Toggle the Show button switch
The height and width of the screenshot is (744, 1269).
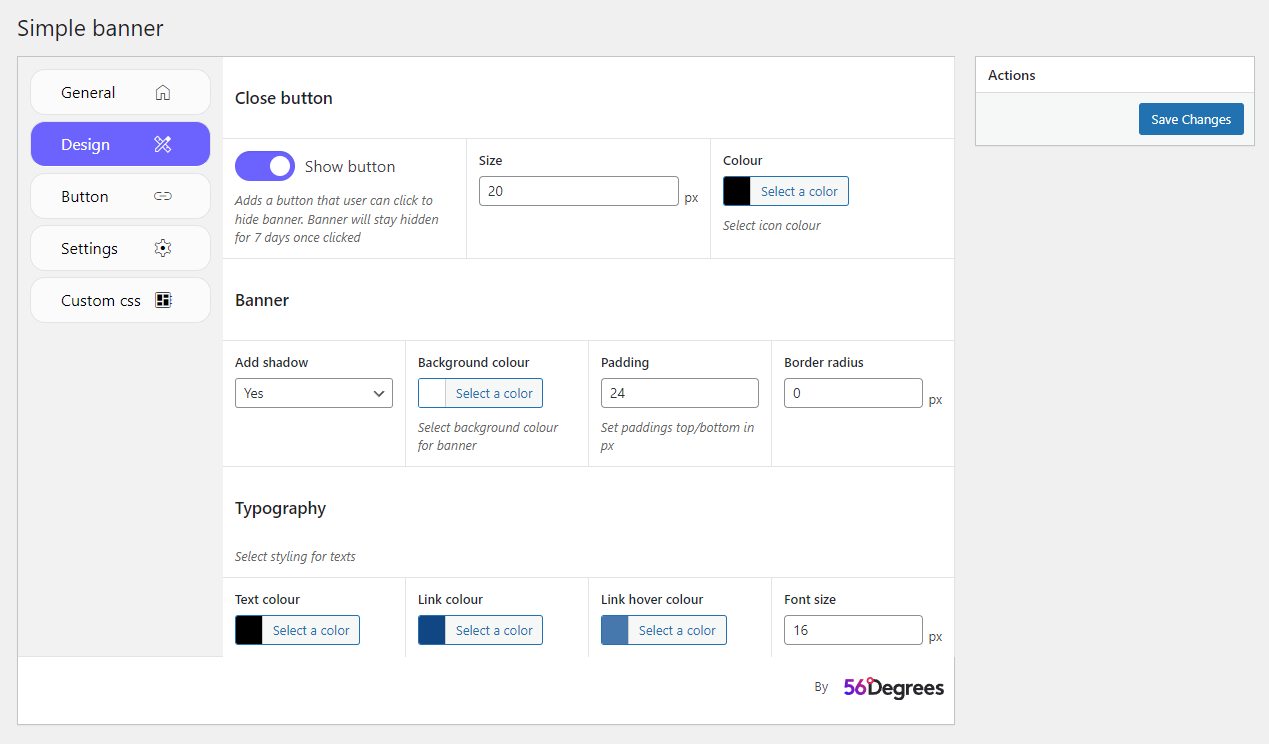265,167
